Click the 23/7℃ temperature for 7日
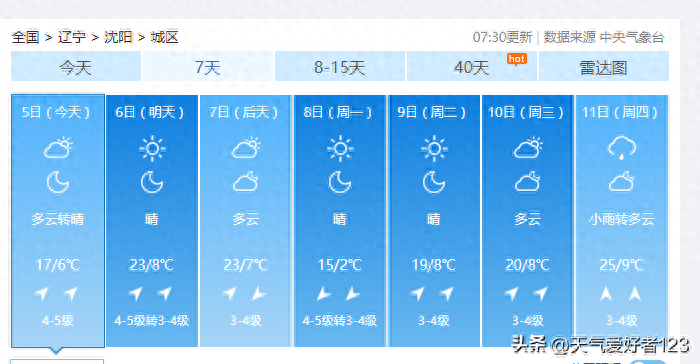700x364 pixels. pos(246,265)
